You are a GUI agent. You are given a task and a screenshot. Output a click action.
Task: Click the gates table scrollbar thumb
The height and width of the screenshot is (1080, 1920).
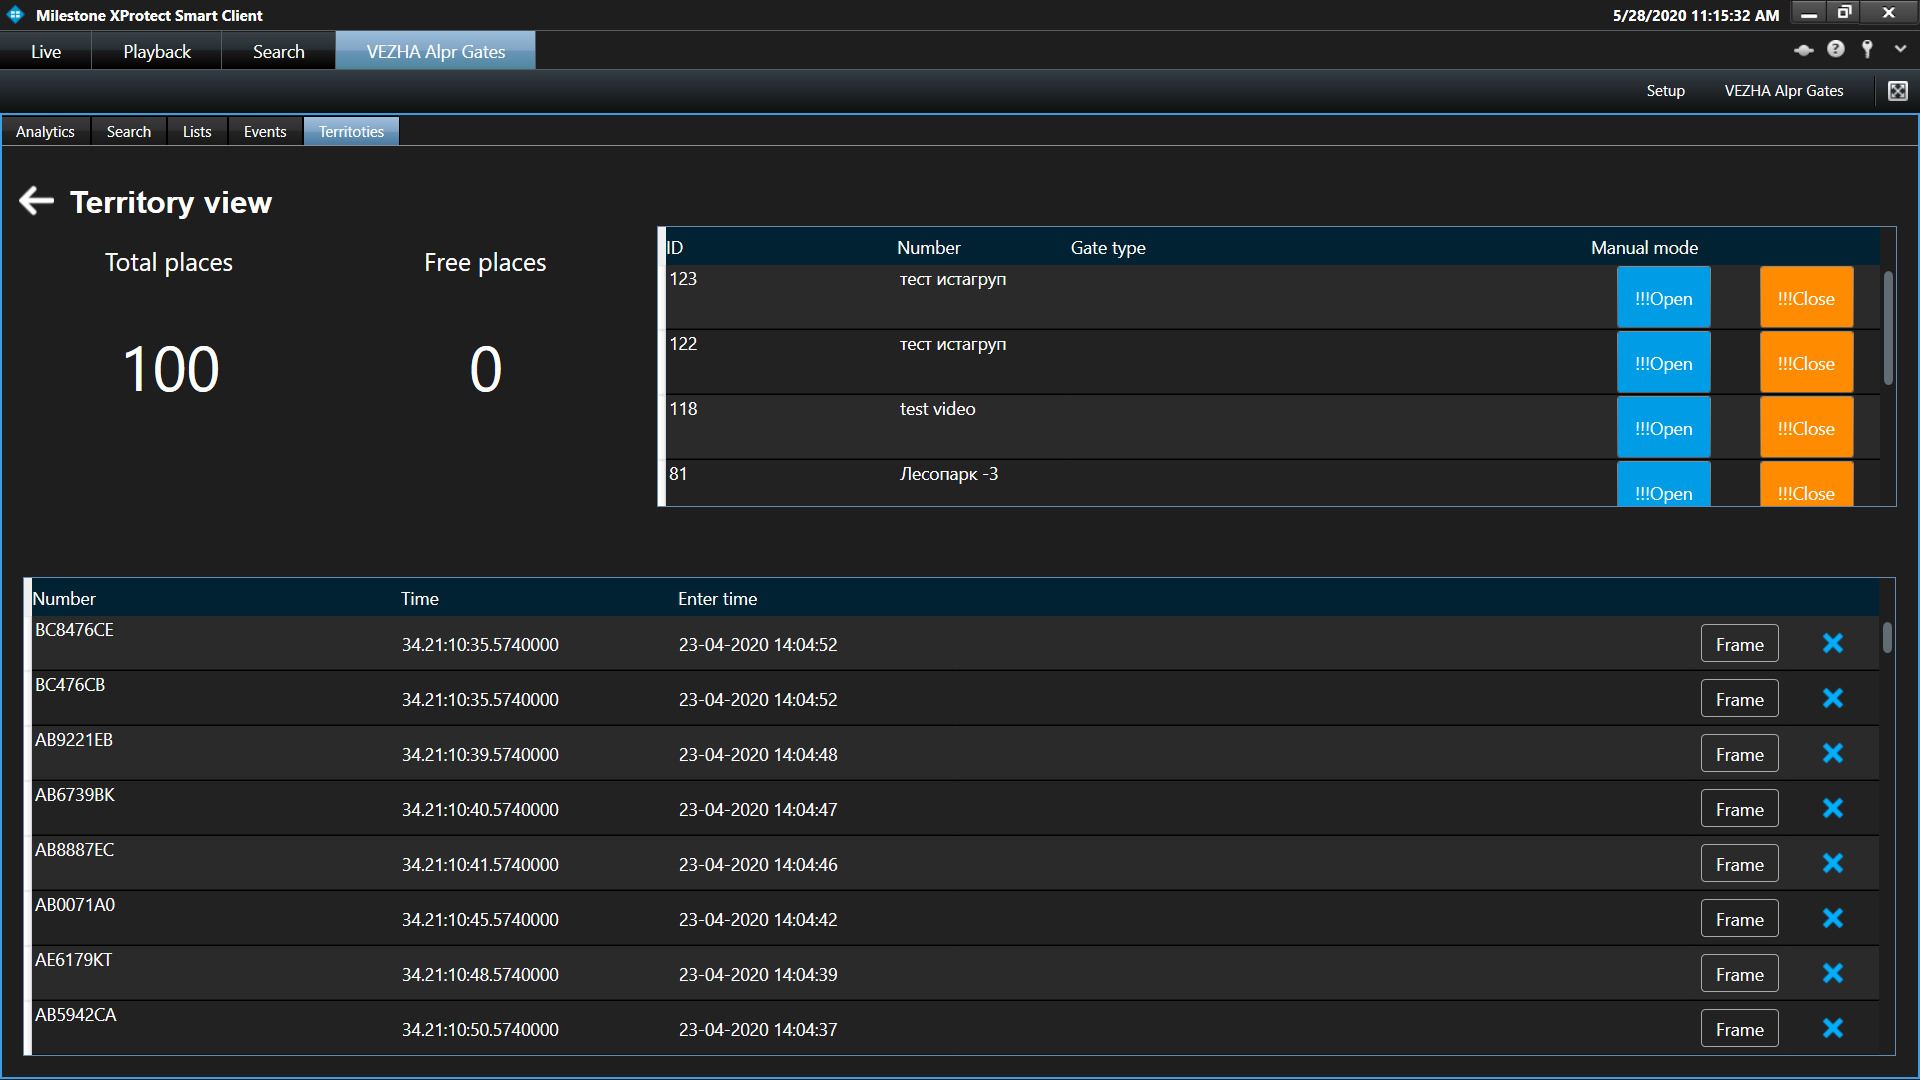[1888, 328]
